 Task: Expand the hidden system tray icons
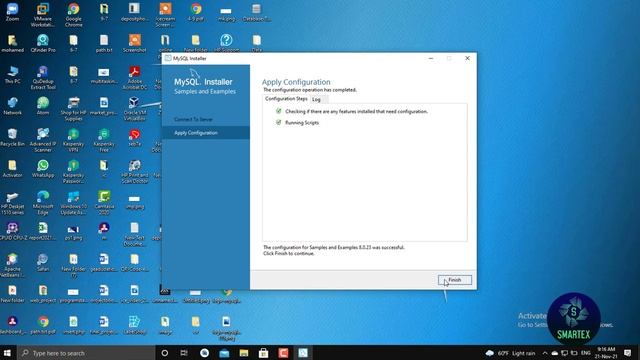[x=544, y=353]
